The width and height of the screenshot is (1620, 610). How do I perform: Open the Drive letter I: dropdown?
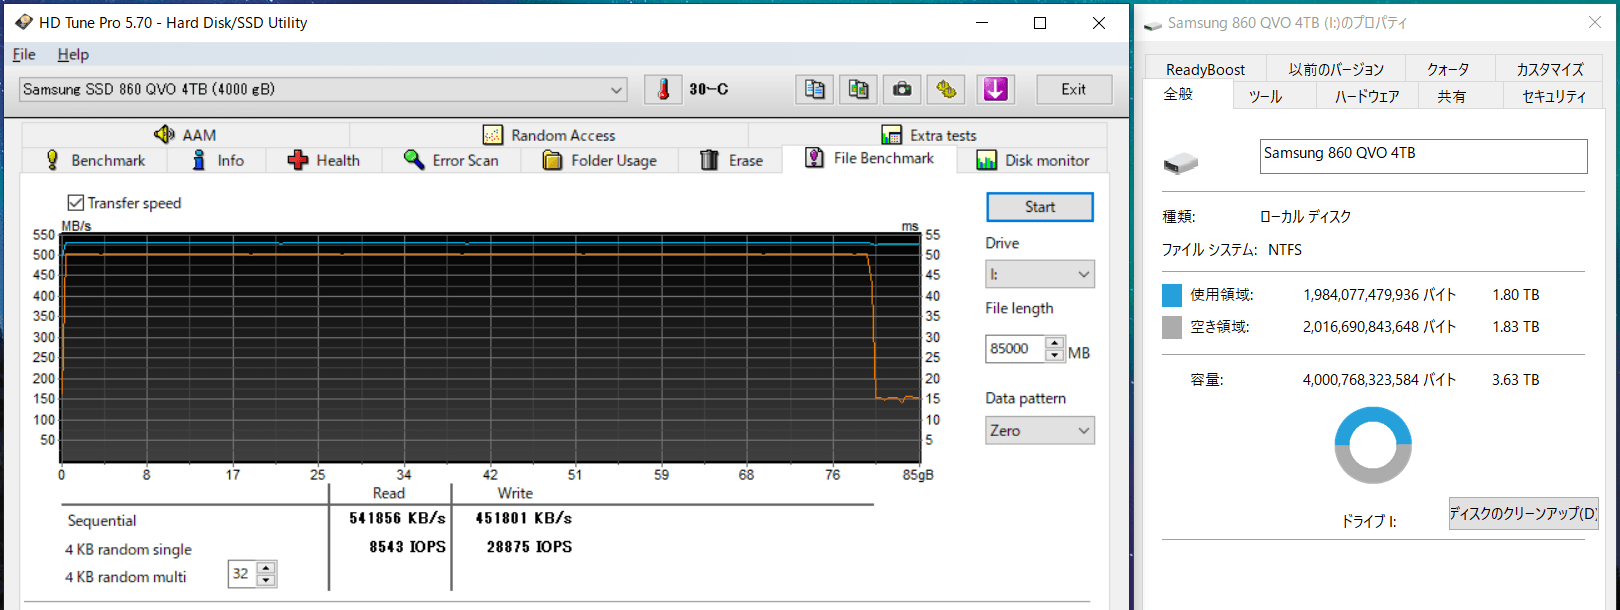tap(1040, 274)
